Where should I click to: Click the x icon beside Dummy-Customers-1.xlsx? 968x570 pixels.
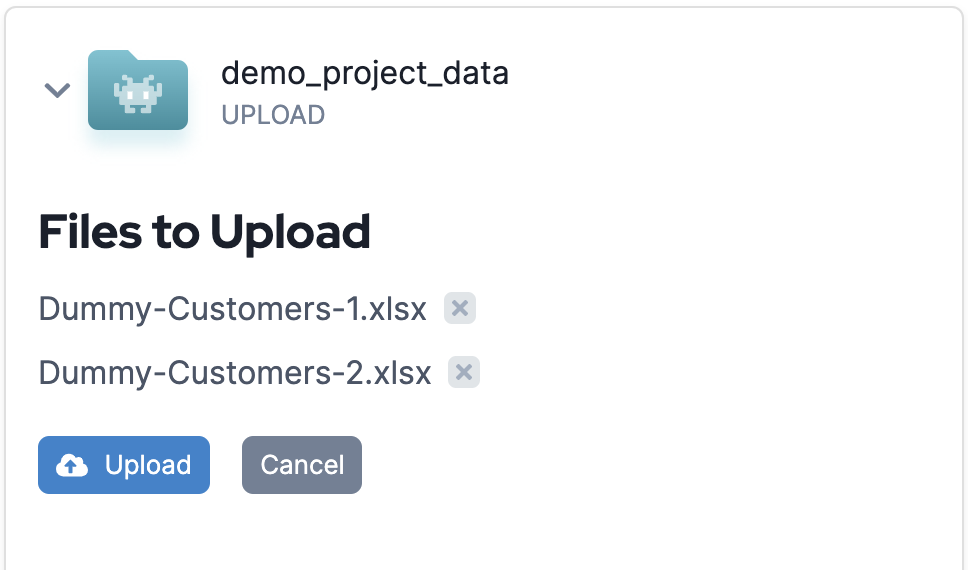pyautogui.click(x=460, y=308)
